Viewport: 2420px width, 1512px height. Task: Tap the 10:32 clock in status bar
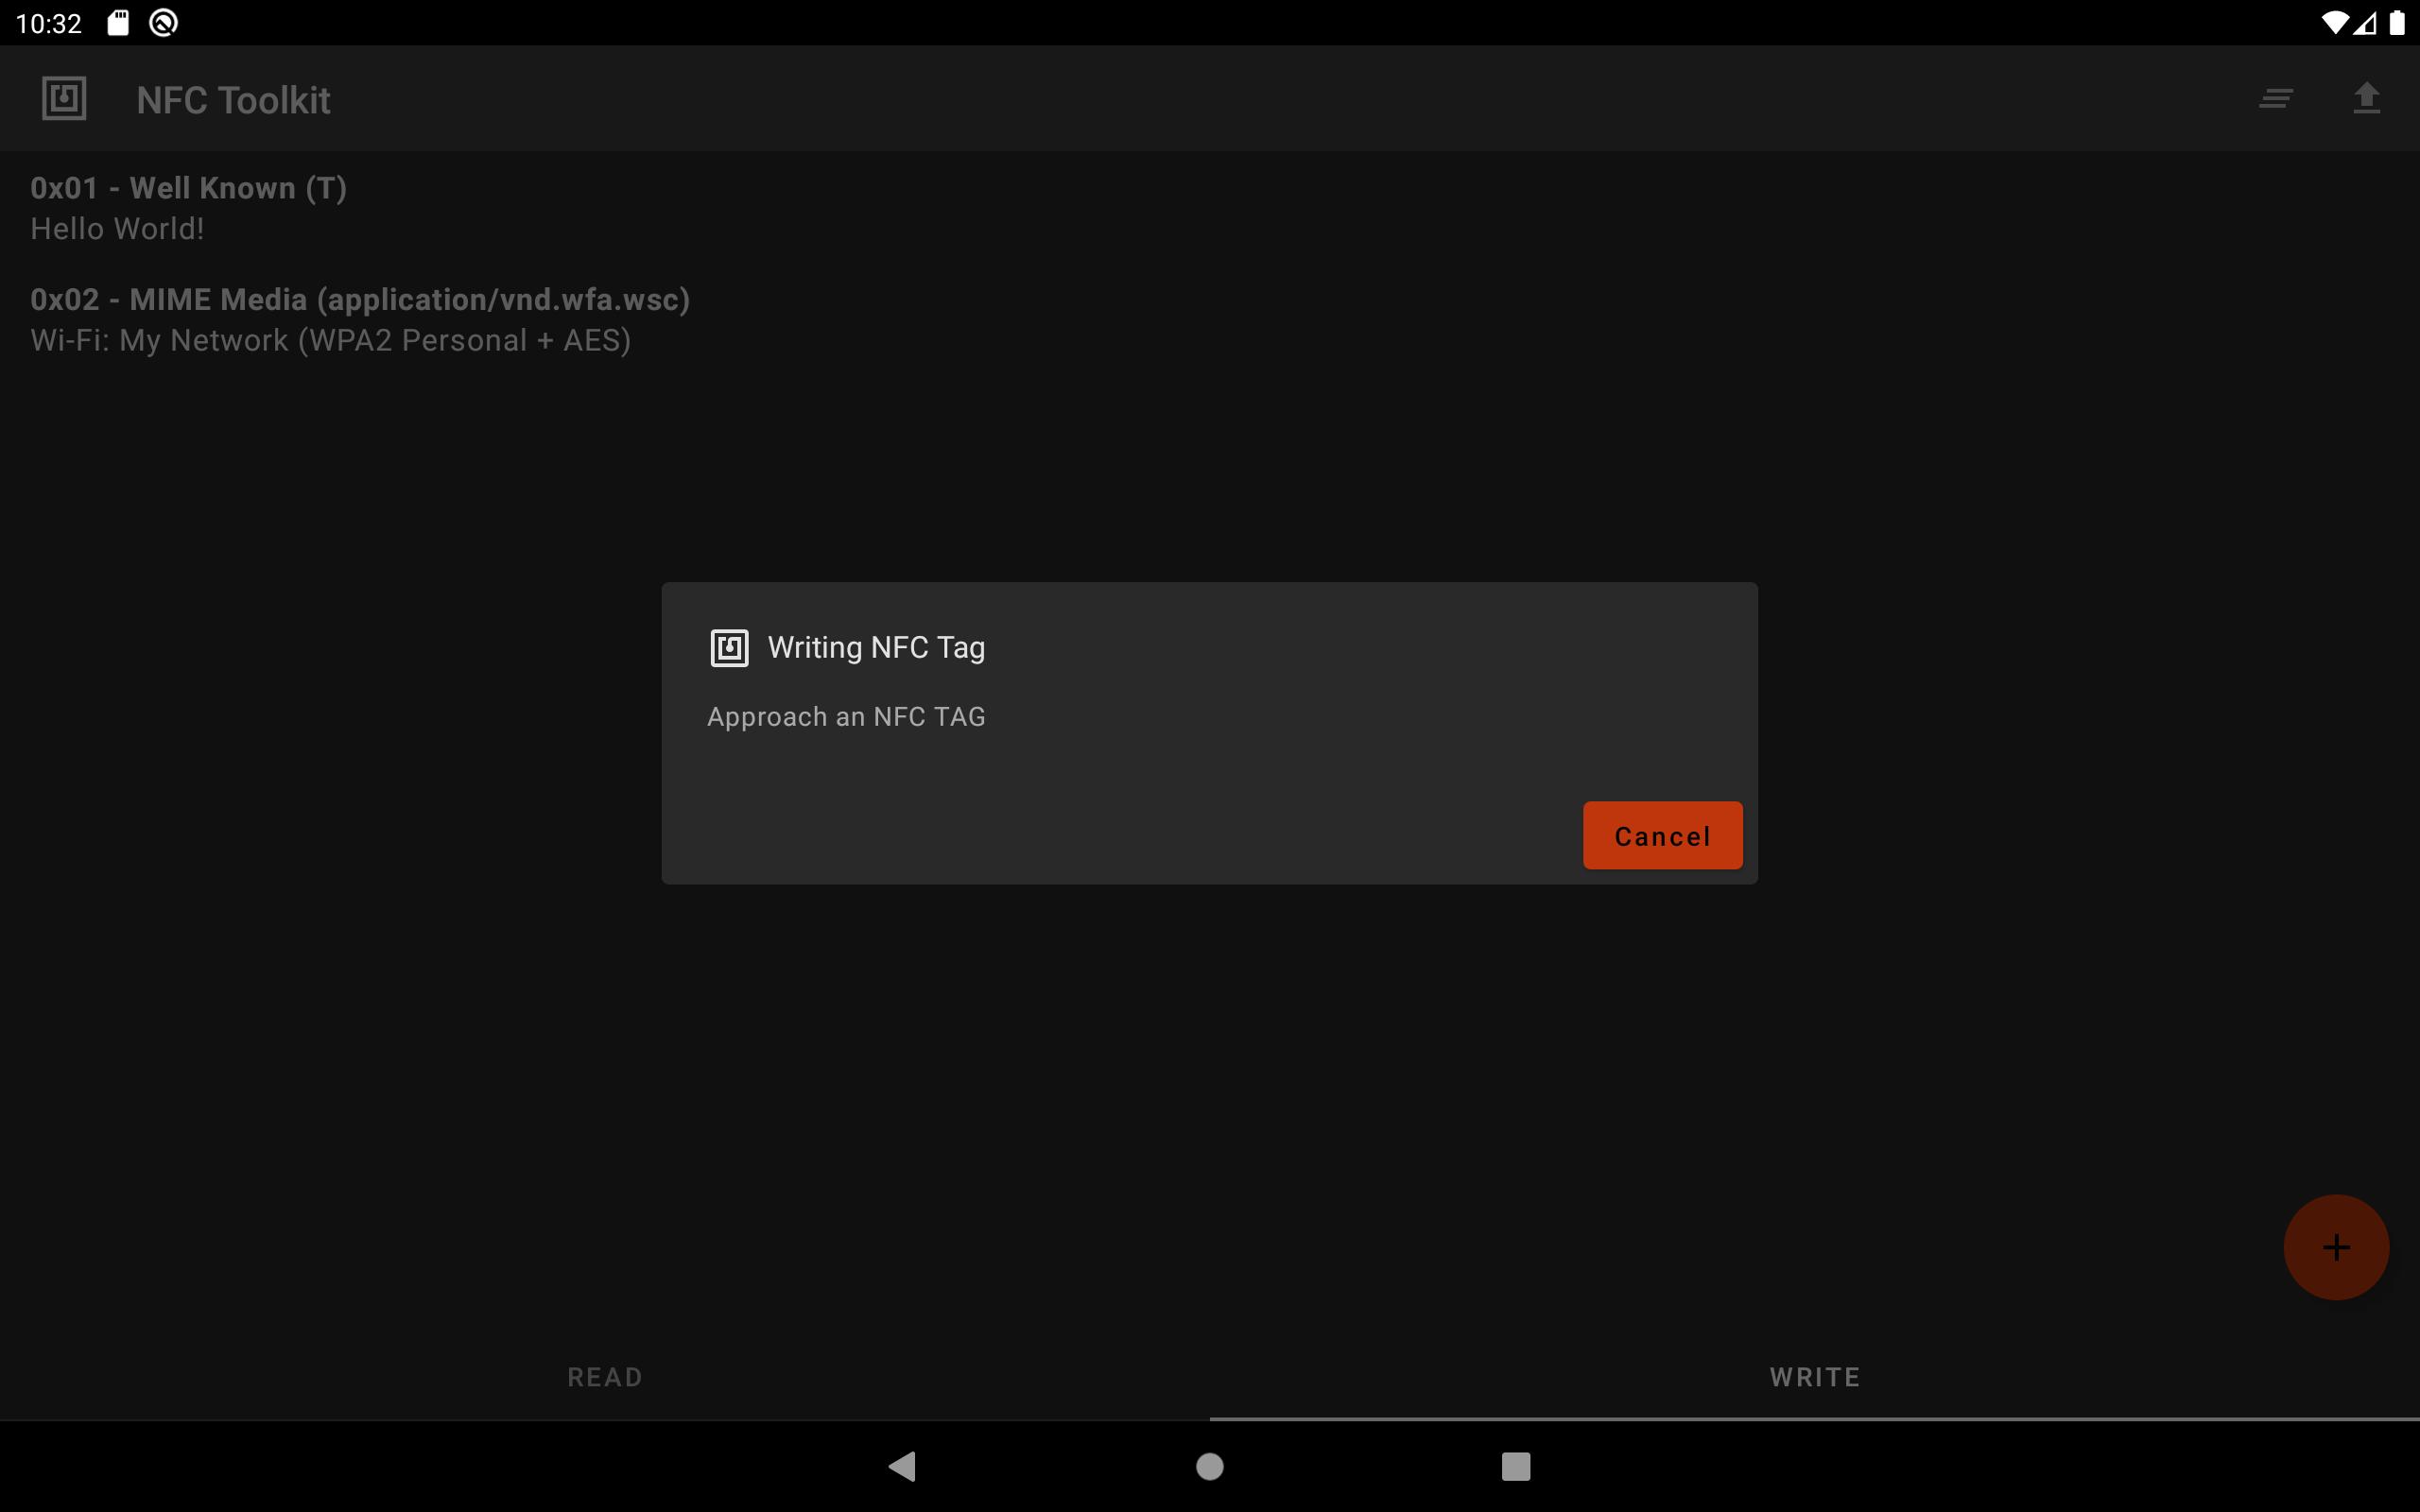(x=49, y=23)
